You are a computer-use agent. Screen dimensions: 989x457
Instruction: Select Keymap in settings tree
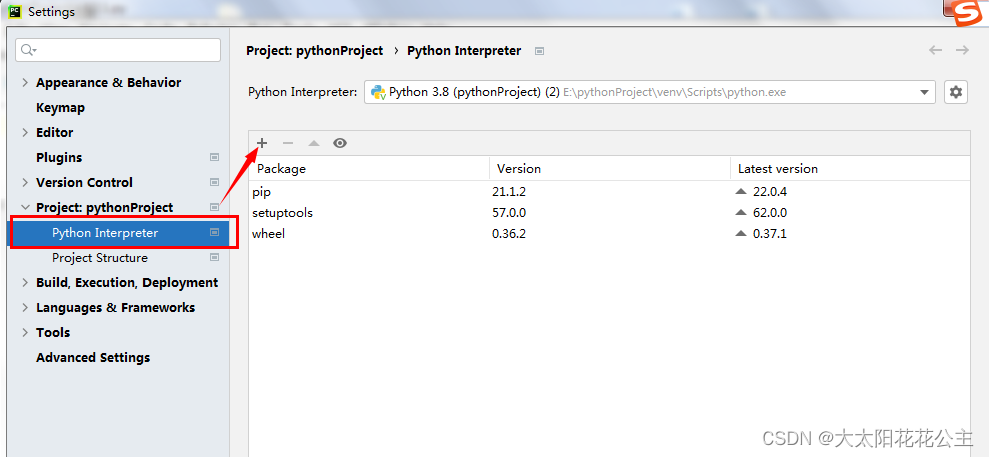tap(61, 108)
